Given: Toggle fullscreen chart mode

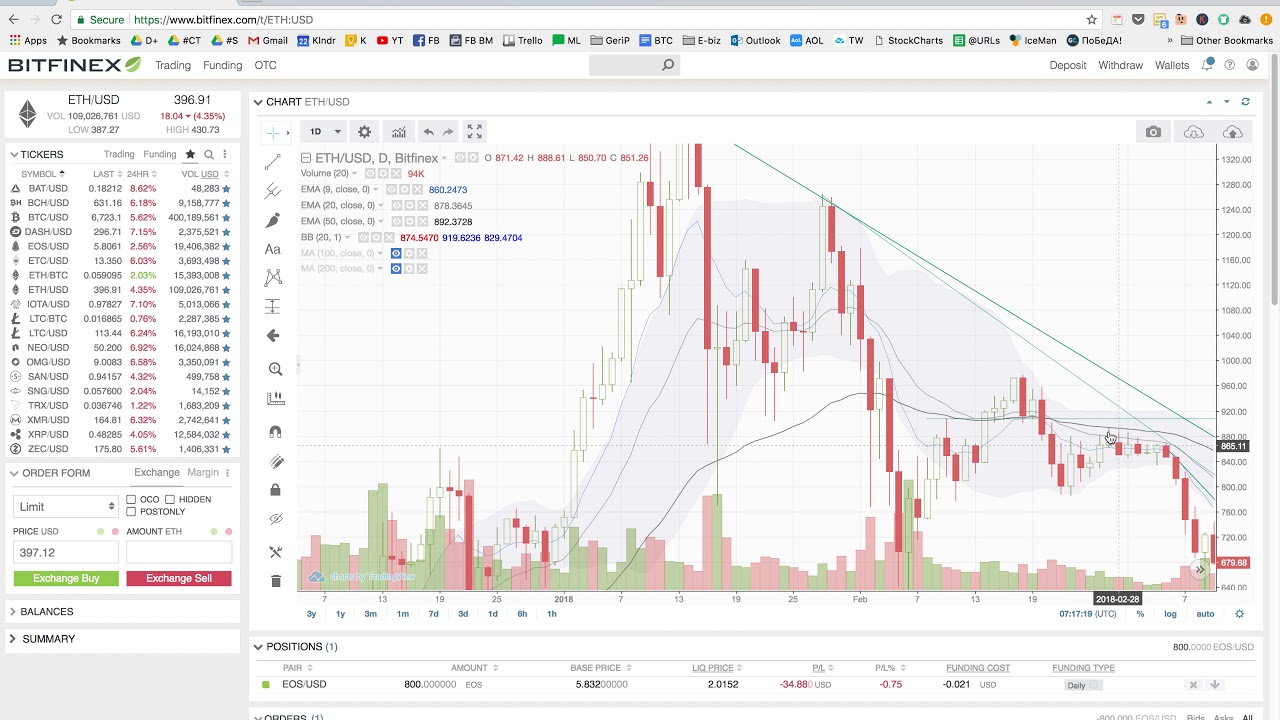Looking at the screenshot, I should click(x=475, y=132).
